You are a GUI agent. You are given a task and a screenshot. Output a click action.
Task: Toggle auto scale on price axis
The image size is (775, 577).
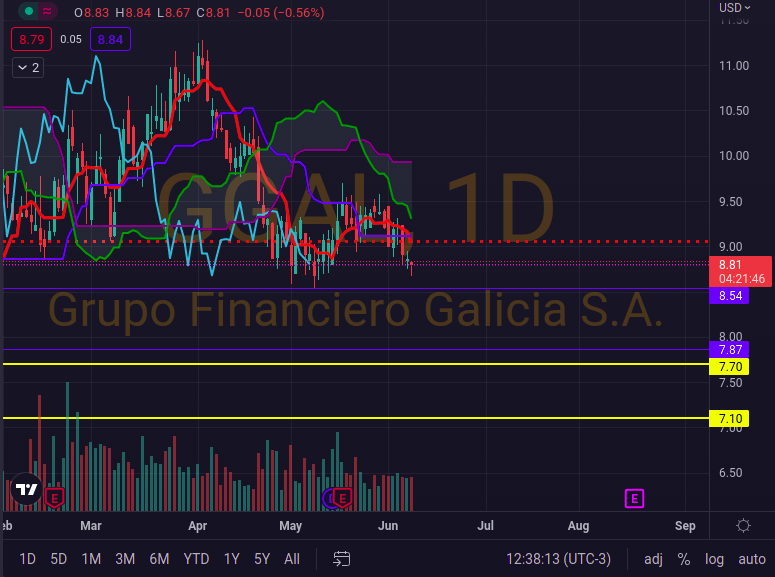point(752,558)
